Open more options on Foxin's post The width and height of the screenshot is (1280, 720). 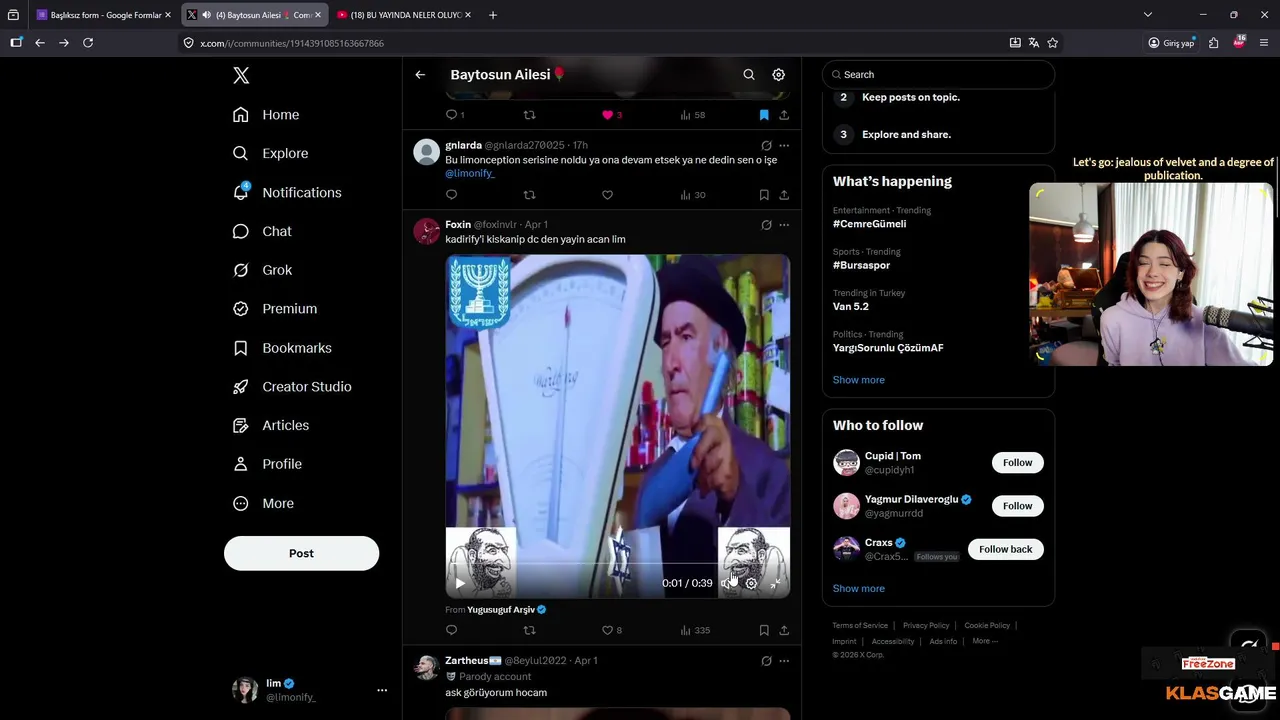[x=784, y=225]
